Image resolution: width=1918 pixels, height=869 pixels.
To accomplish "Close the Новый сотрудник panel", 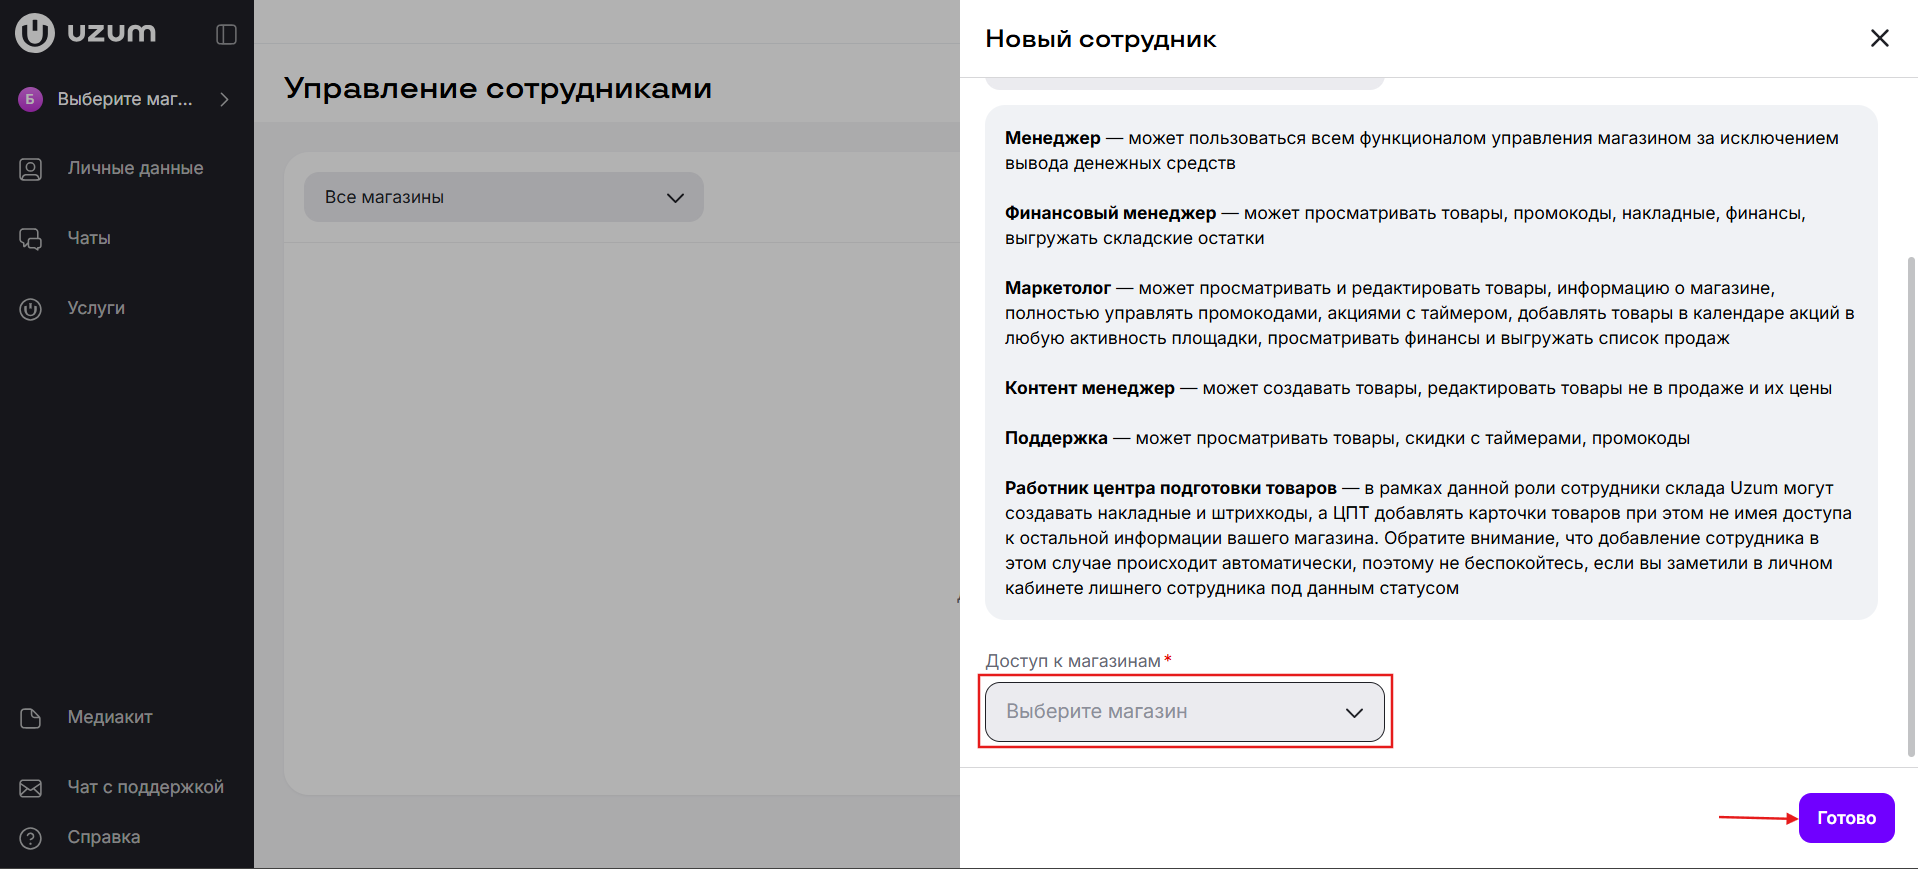I will coord(1880,38).
